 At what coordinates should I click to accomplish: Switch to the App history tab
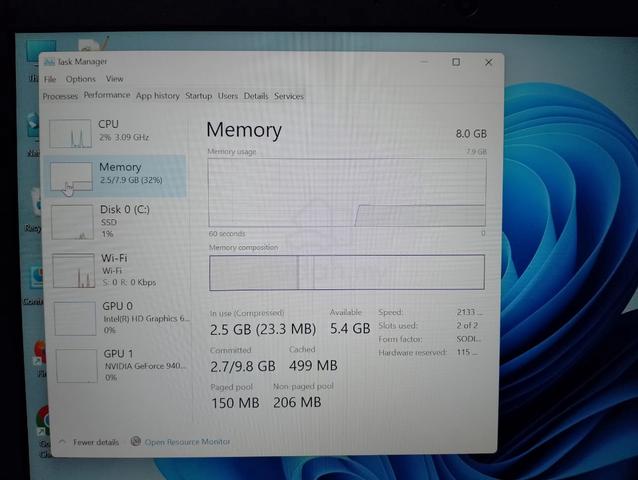click(157, 96)
